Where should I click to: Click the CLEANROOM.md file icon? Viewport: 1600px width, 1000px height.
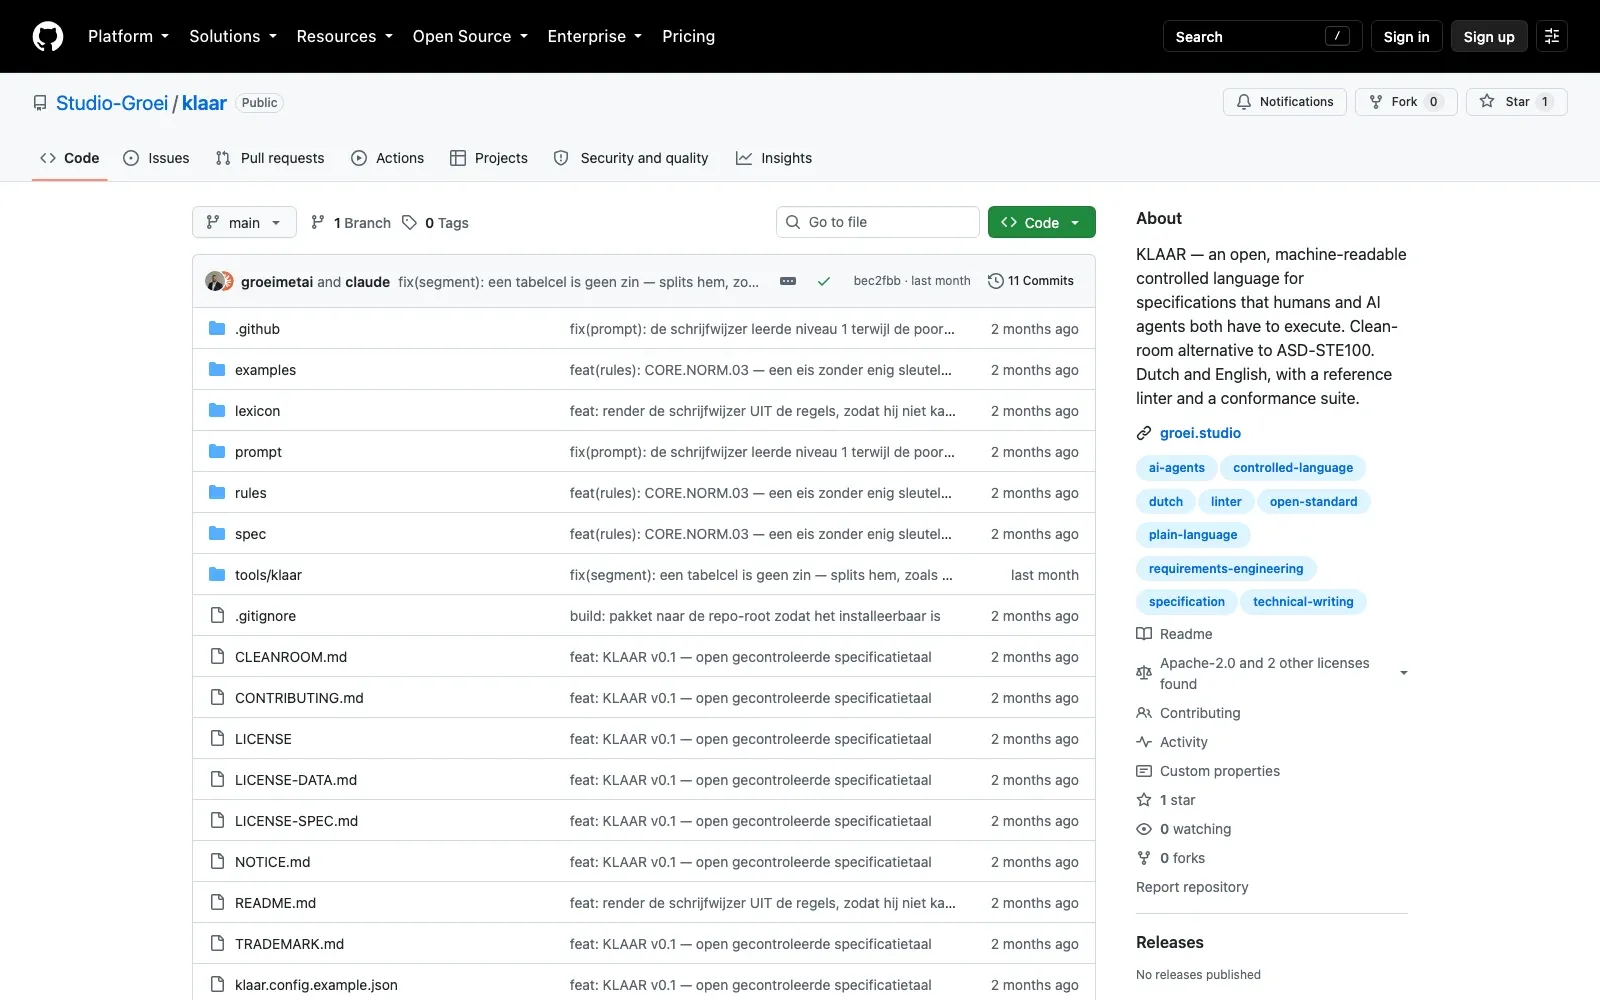pyautogui.click(x=217, y=657)
